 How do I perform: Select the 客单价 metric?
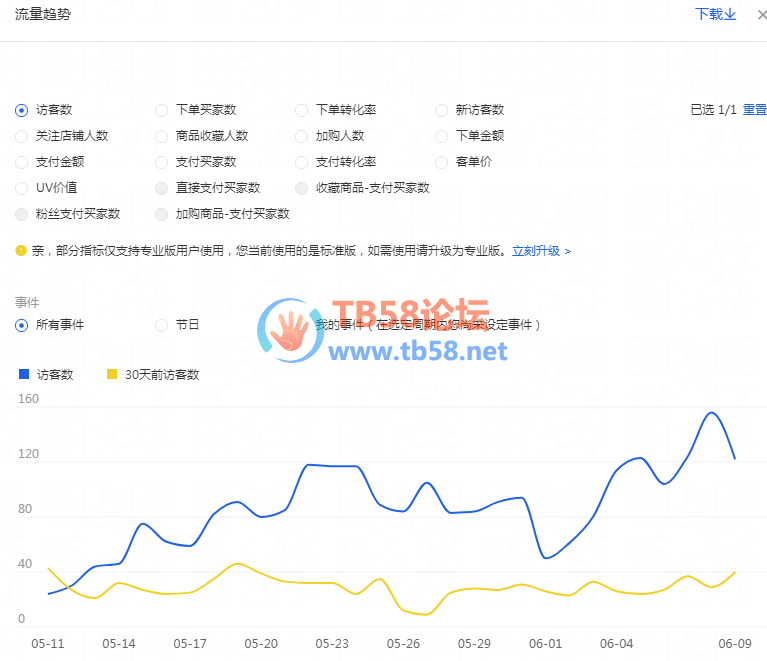tap(442, 162)
